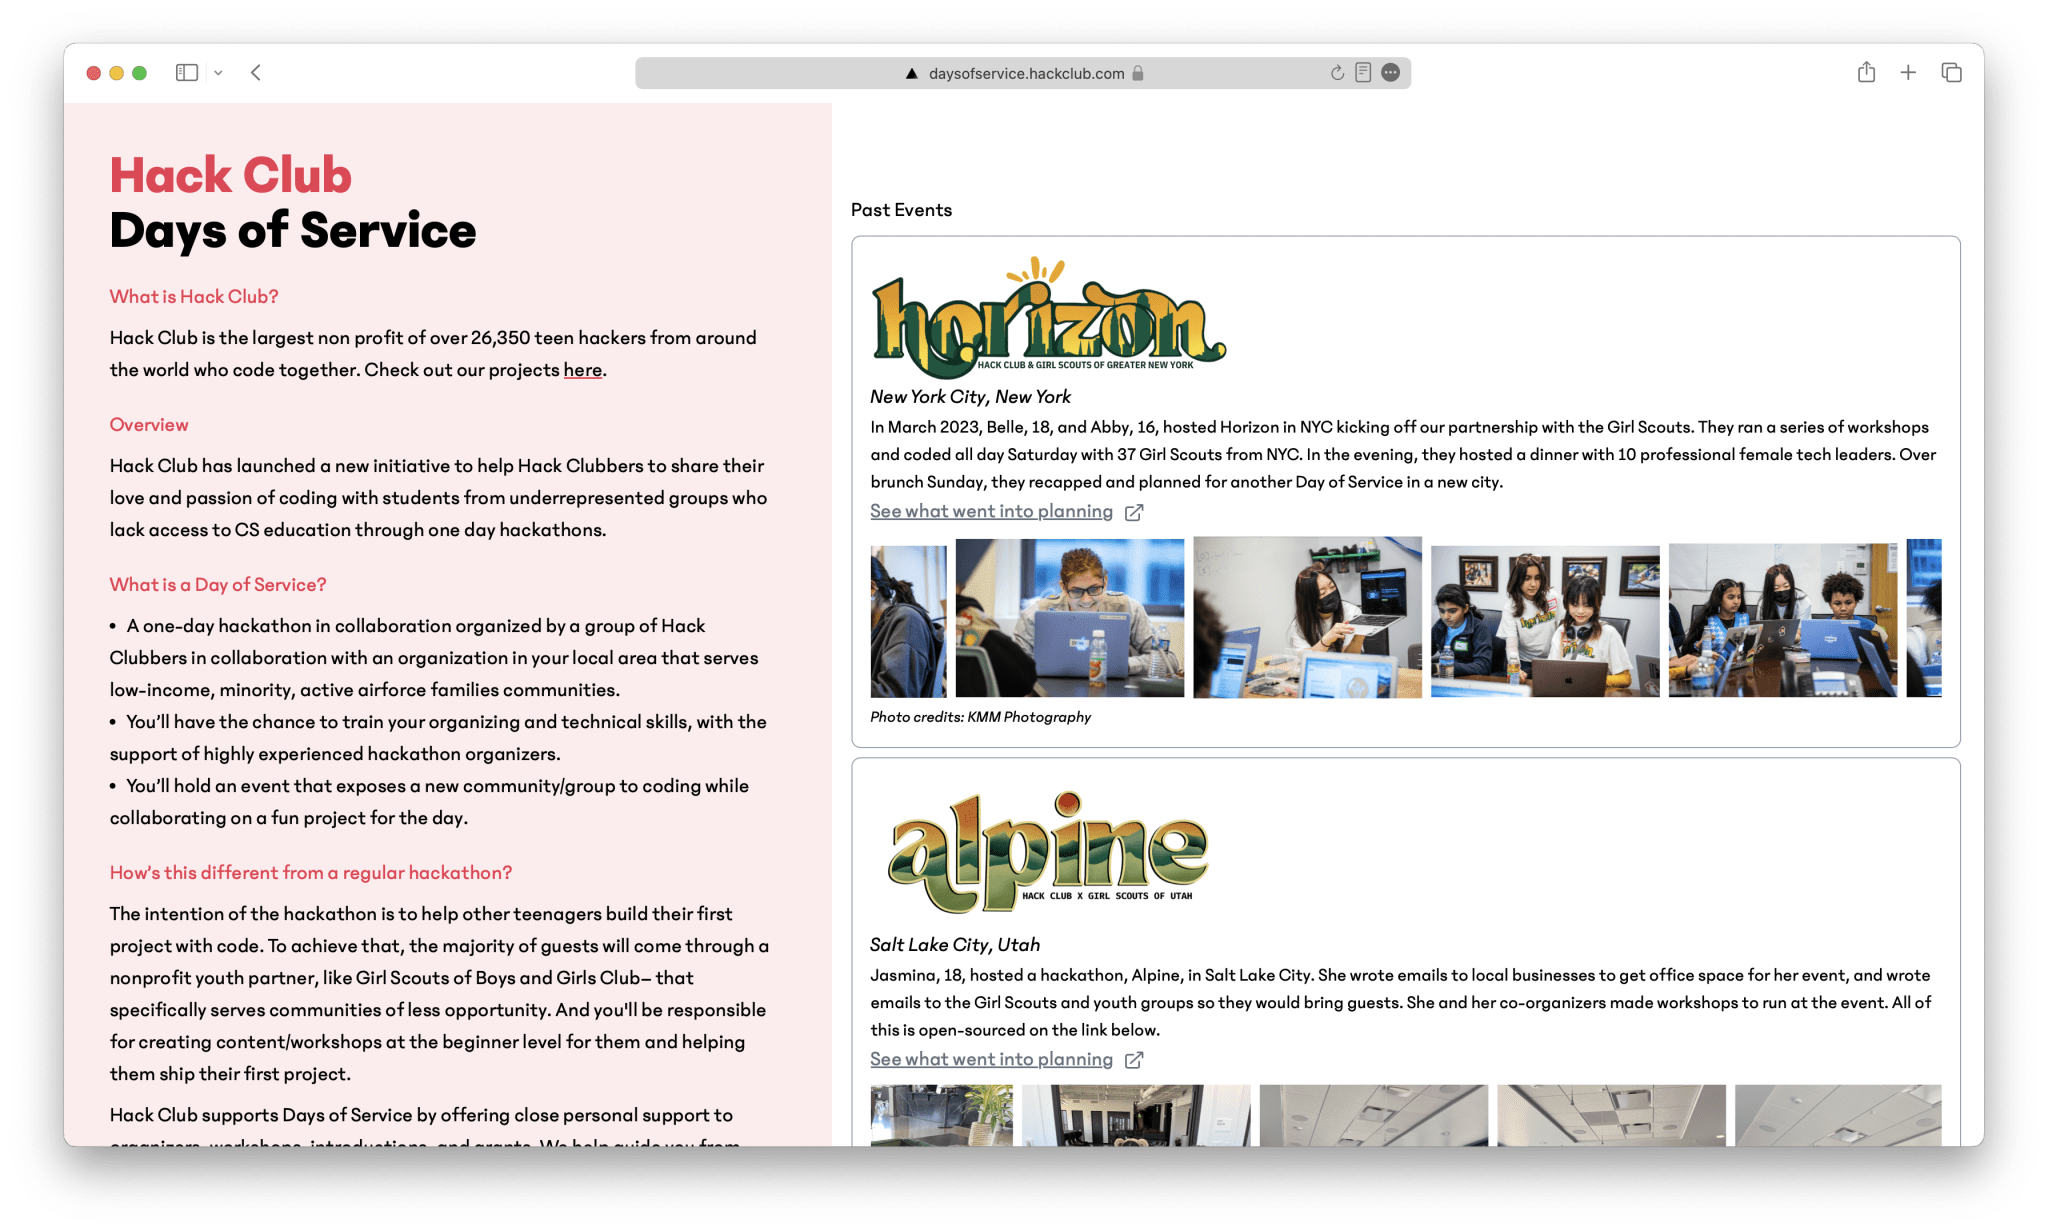Image resolution: width=2048 pixels, height=1231 pixels.
Task: Open the sidebar options dropdown chevron
Action: 218,73
